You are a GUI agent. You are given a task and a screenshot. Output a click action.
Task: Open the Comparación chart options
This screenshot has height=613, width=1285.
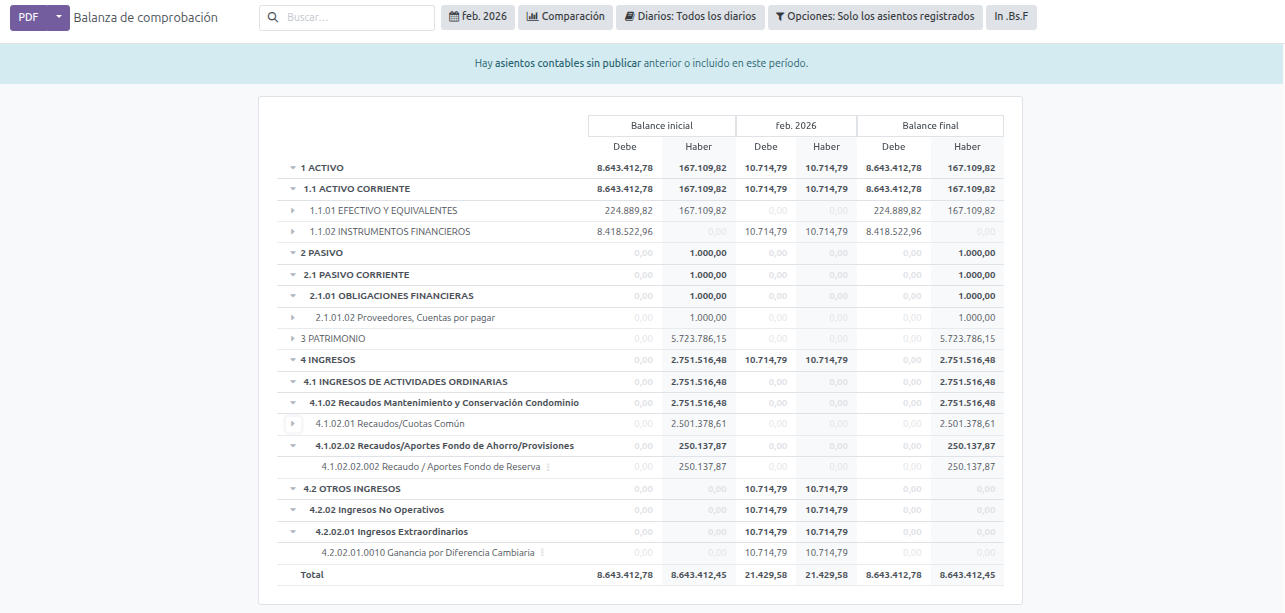pyautogui.click(x=566, y=17)
